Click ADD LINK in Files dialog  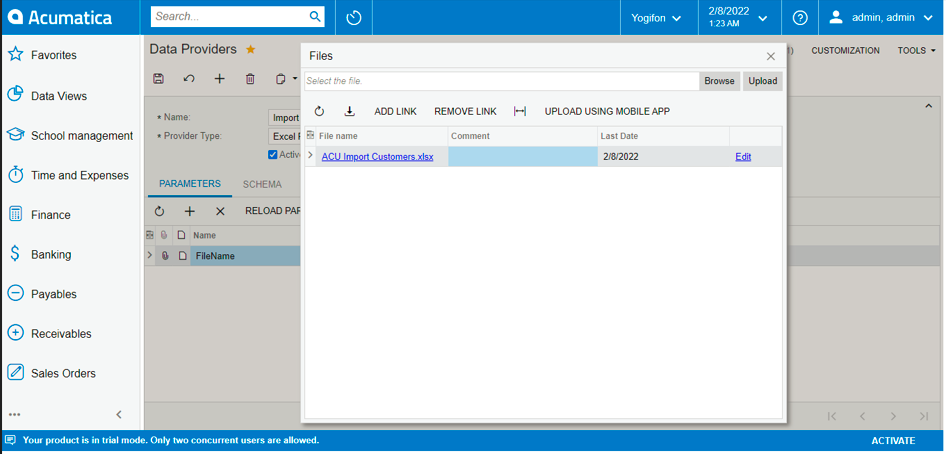[x=395, y=111]
